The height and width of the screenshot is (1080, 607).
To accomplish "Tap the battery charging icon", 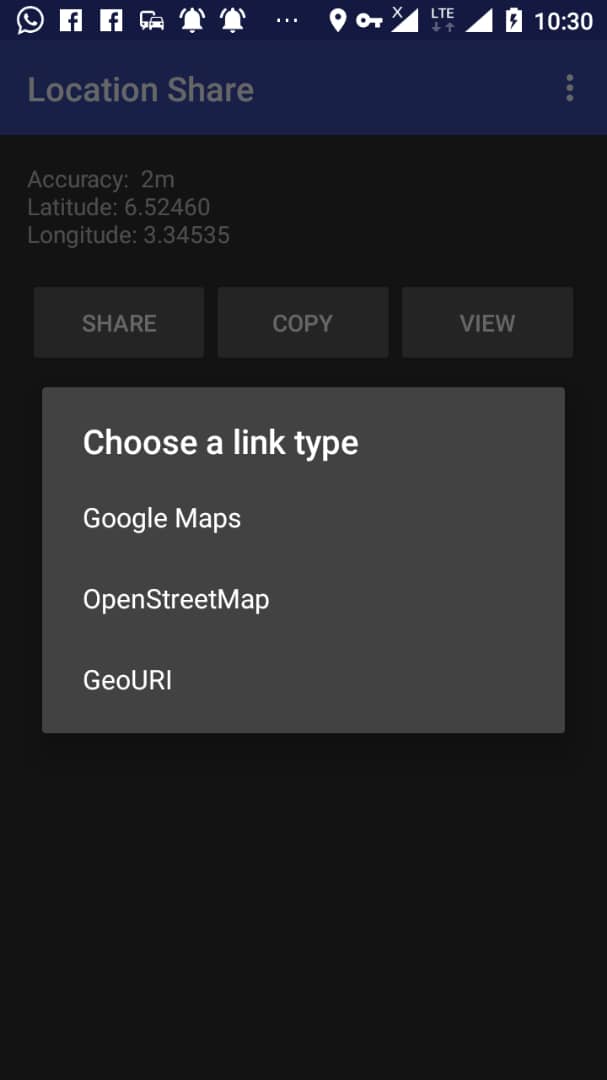I will click(x=514, y=21).
